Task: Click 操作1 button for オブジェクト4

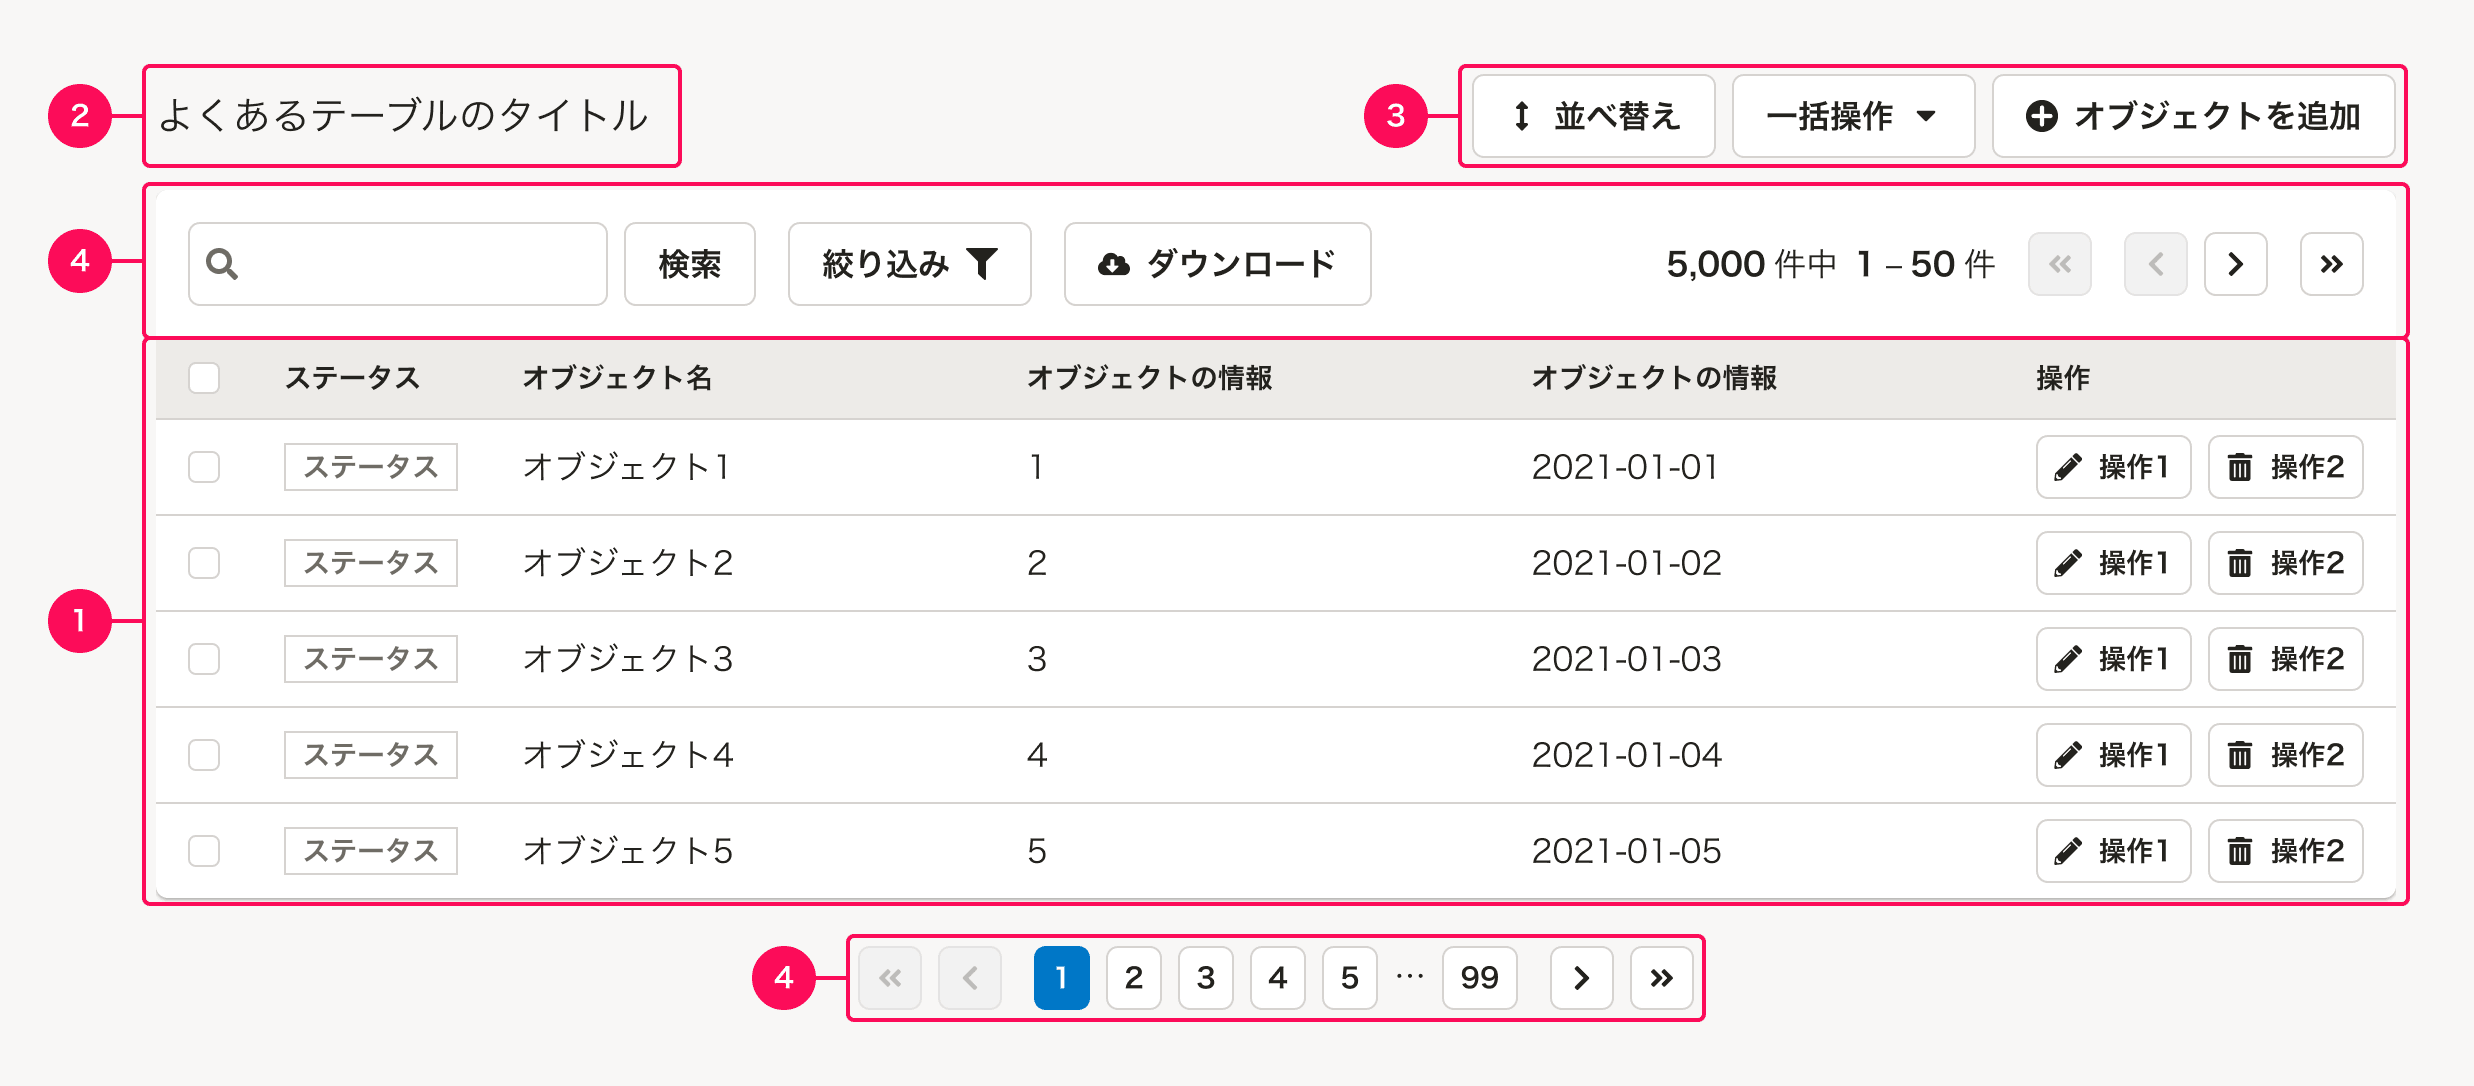Action: point(2113,755)
